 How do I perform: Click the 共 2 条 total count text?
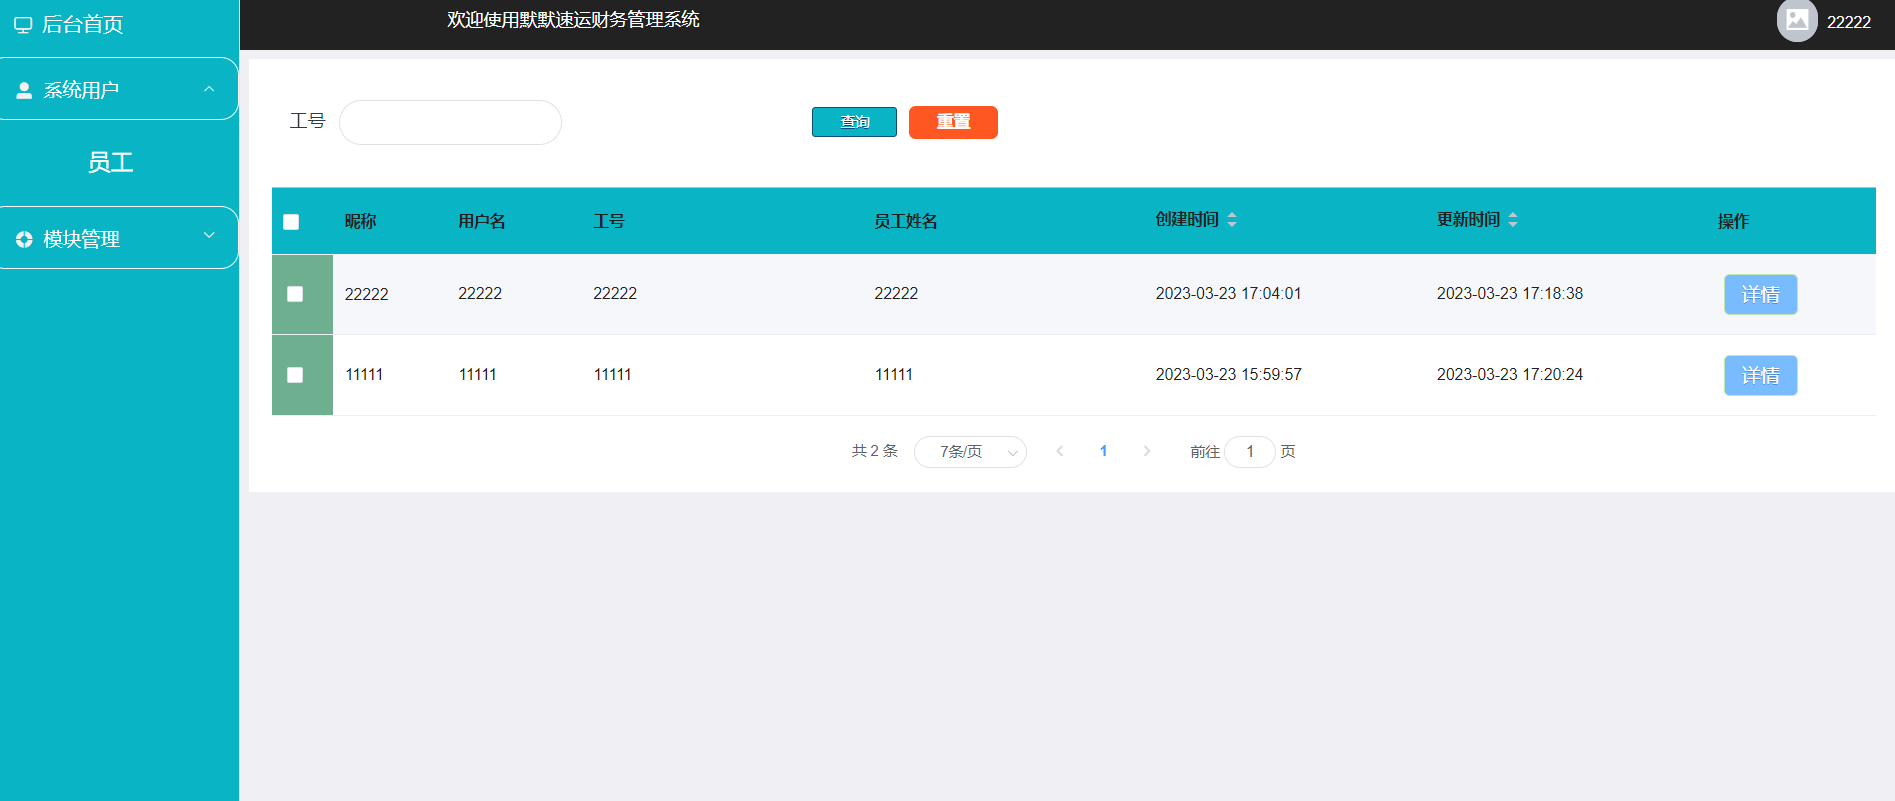[x=875, y=451]
